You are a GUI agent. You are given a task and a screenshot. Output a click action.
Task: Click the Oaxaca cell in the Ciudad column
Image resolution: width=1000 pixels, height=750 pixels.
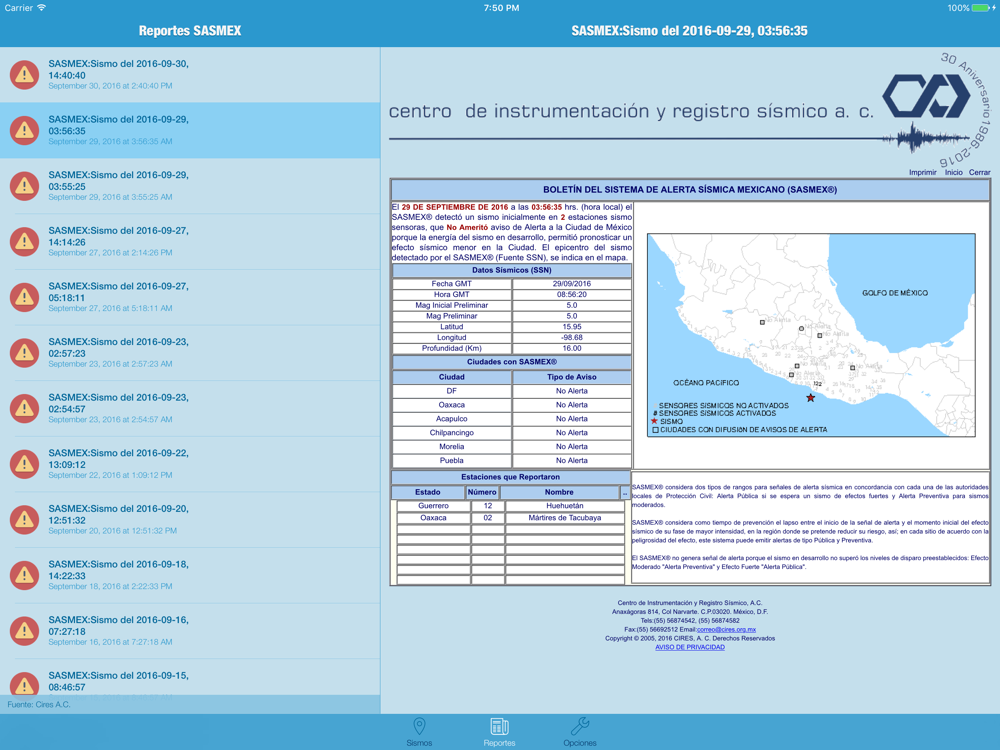pyautogui.click(x=452, y=405)
